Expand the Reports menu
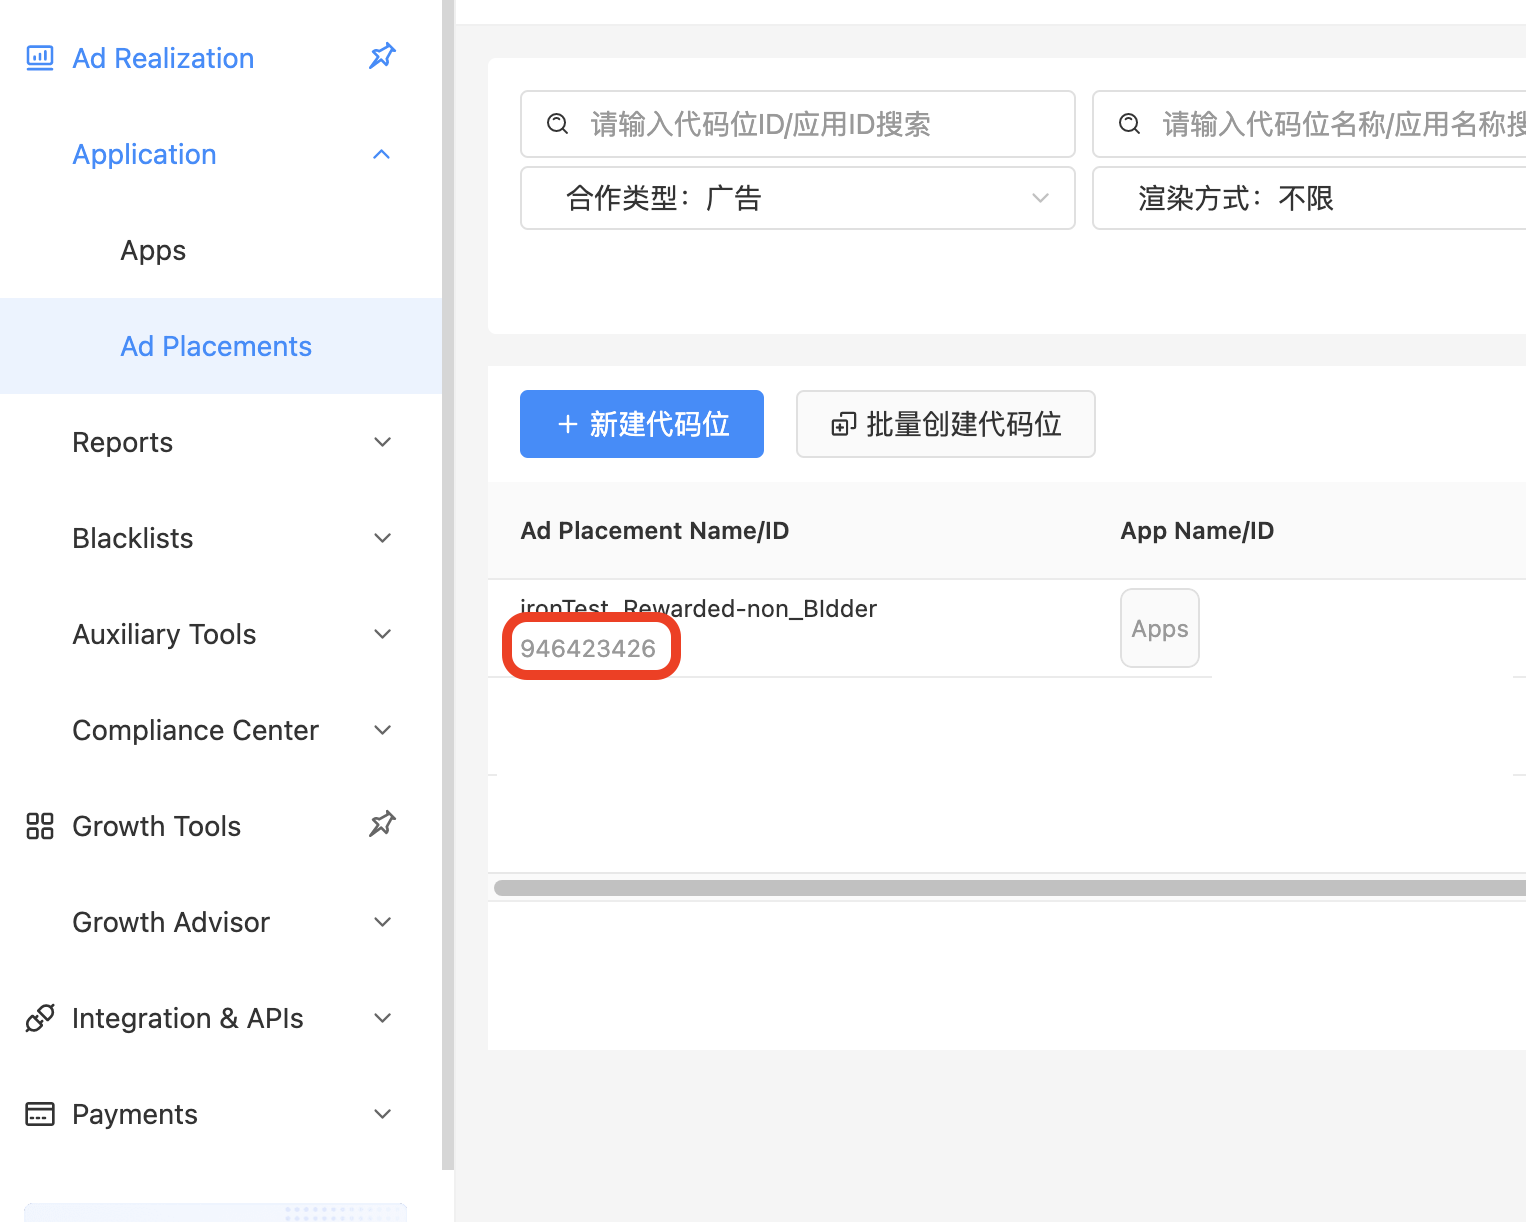Screen dimensions: 1526x1222 point(381,442)
